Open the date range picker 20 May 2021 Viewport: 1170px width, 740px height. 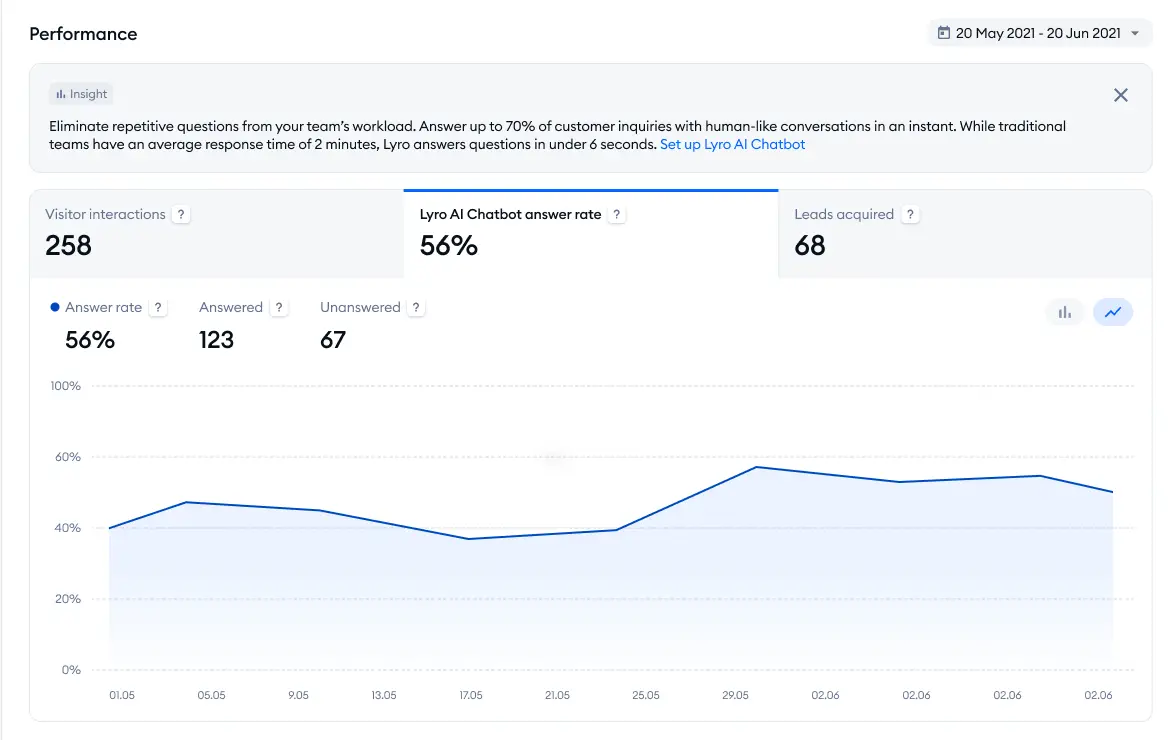[x=1039, y=33]
